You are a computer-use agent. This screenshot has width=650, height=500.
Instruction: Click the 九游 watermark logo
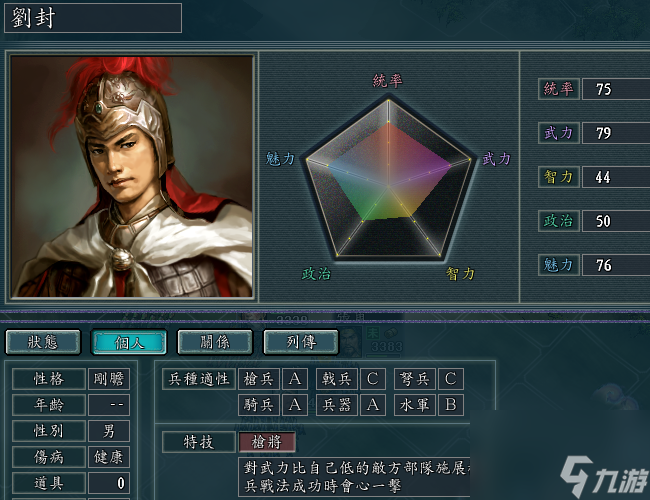604,476
